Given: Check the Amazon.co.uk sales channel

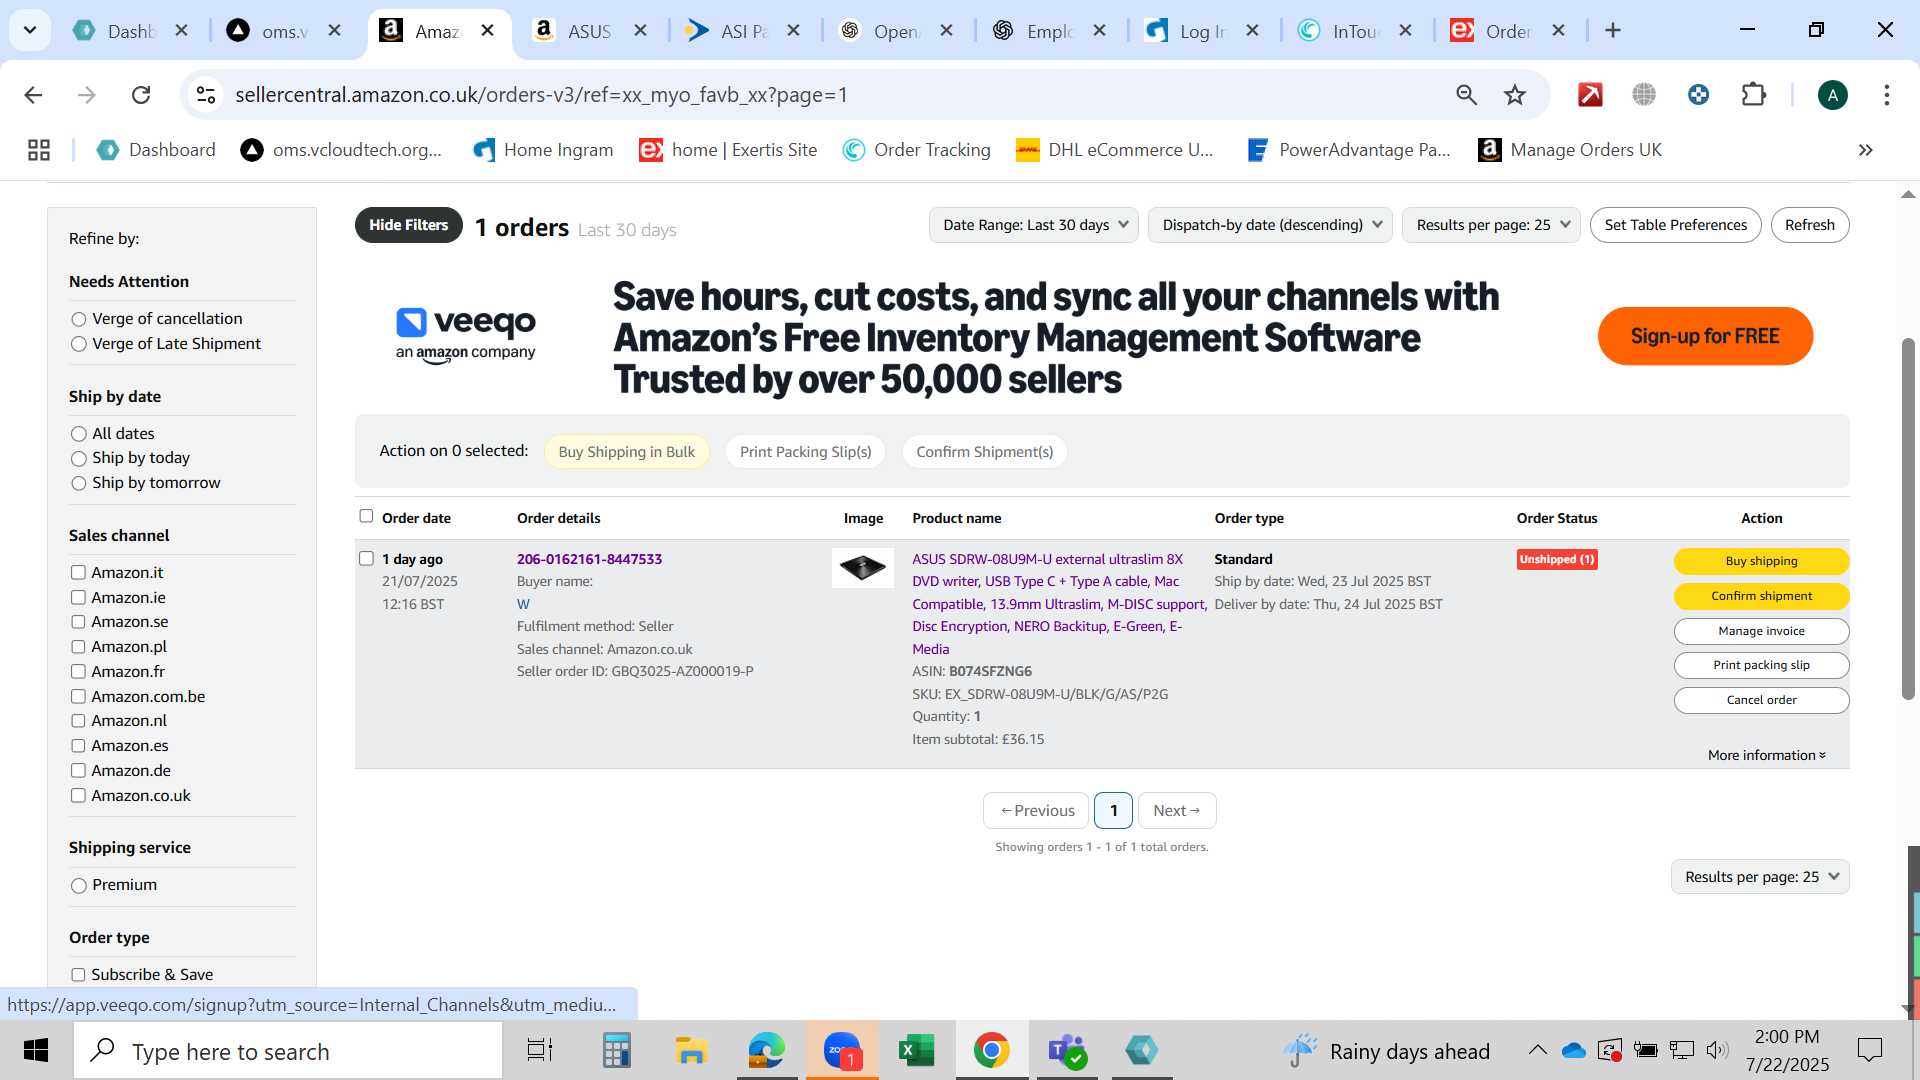Looking at the screenshot, I should (x=78, y=795).
